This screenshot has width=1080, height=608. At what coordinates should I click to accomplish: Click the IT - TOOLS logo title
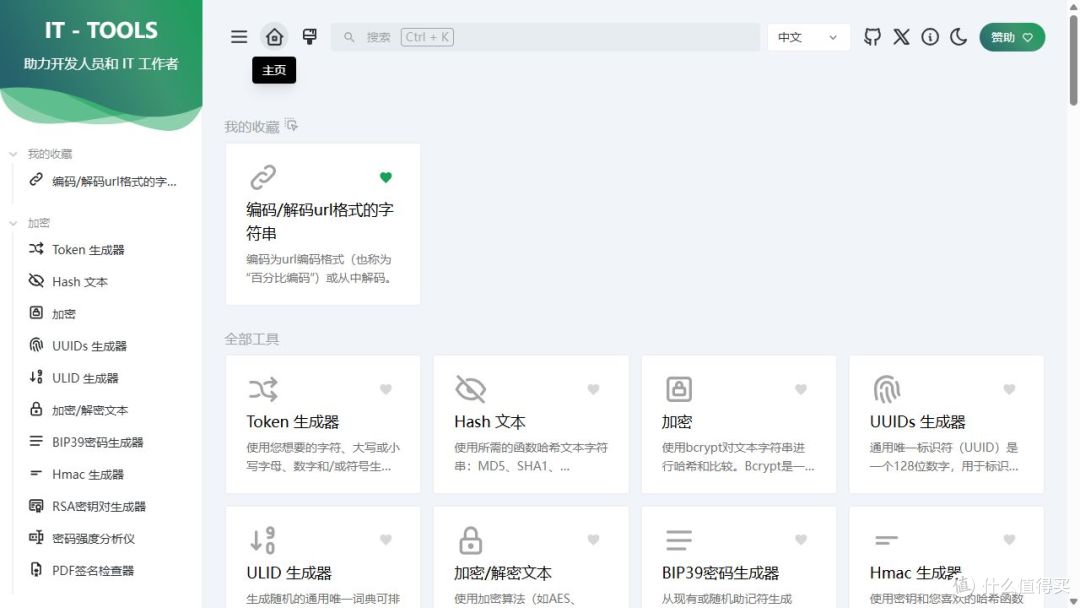pyautogui.click(x=101, y=30)
